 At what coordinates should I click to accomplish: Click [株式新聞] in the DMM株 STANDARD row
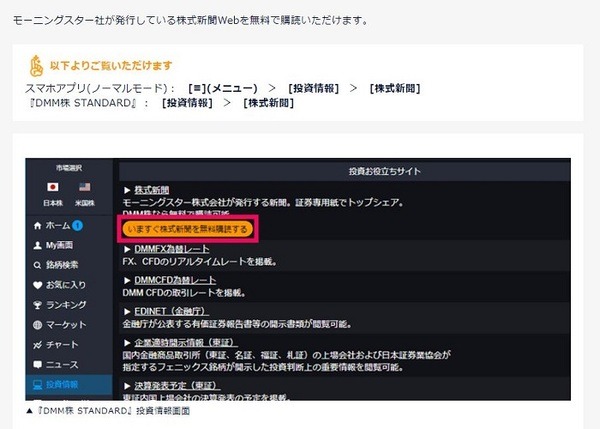[x=269, y=103]
